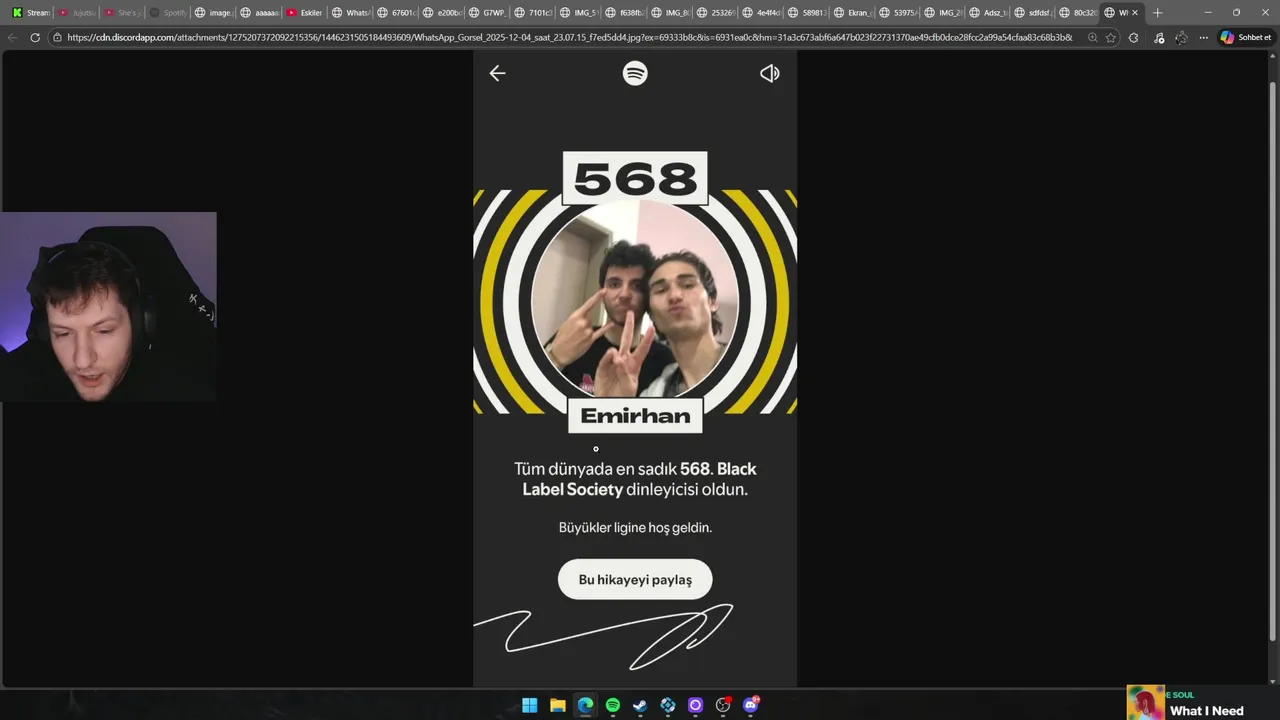Click the zoom magnifier icon in address bar

[x=1092, y=37]
